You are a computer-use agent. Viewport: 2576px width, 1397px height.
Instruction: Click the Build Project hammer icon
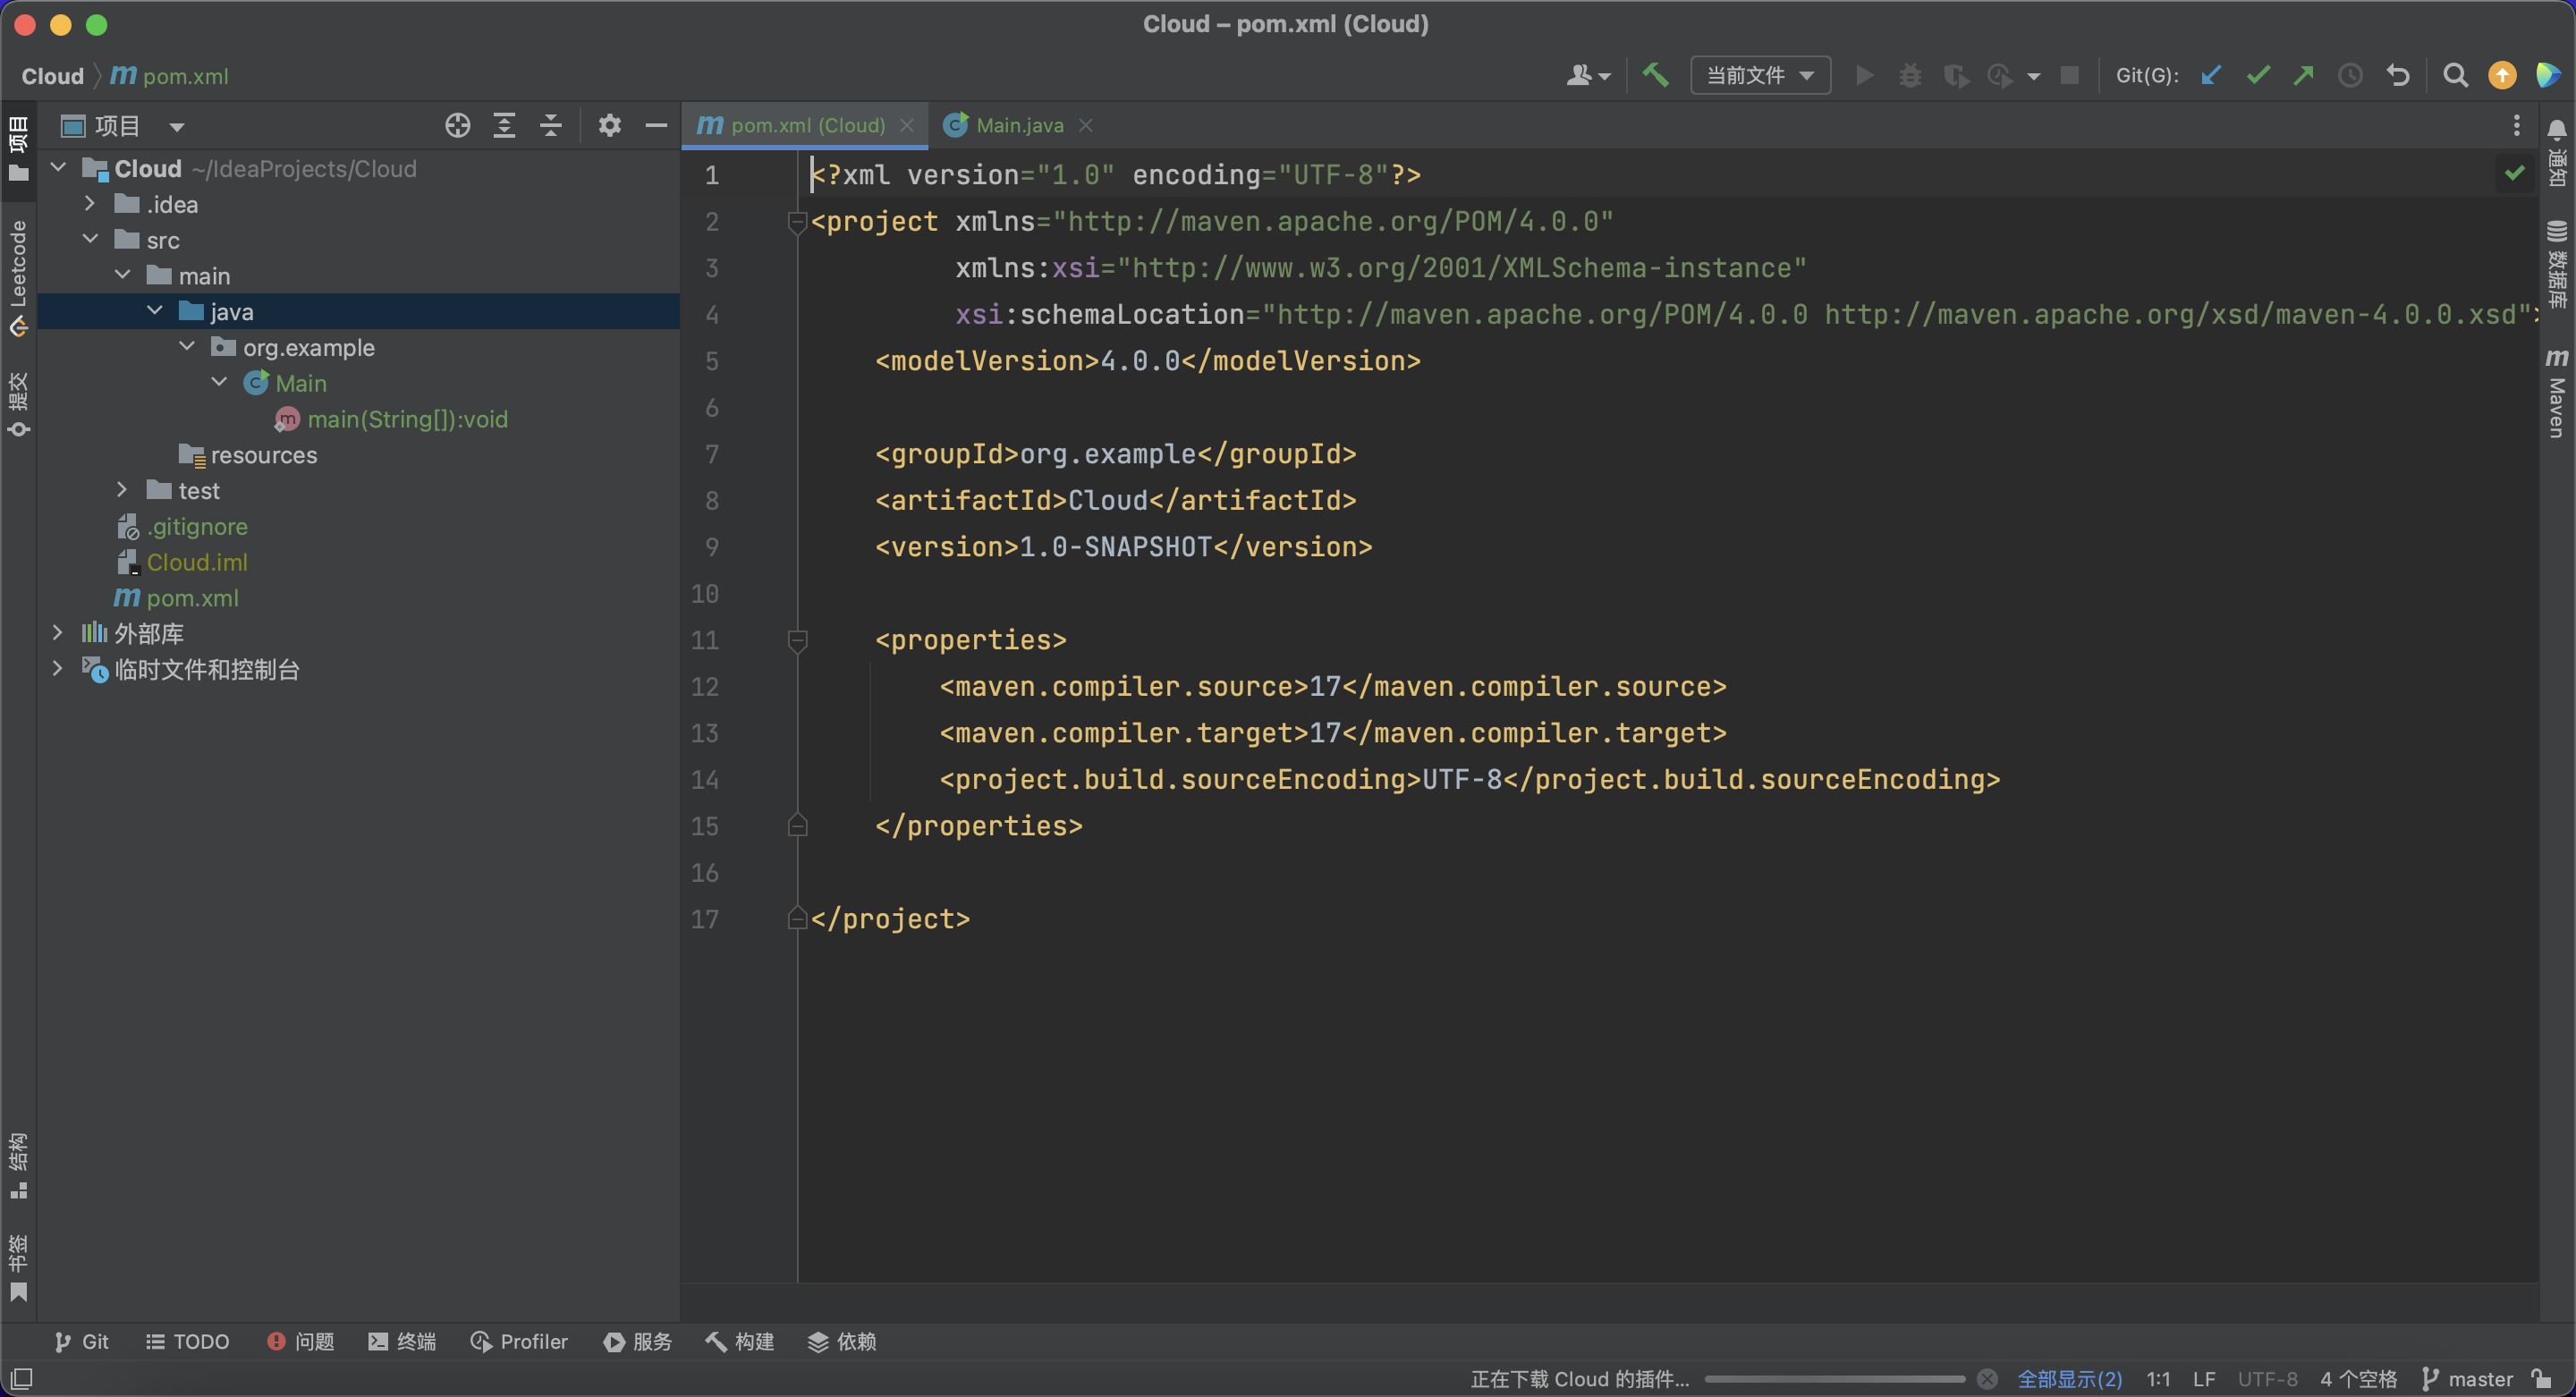(1655, 75)
